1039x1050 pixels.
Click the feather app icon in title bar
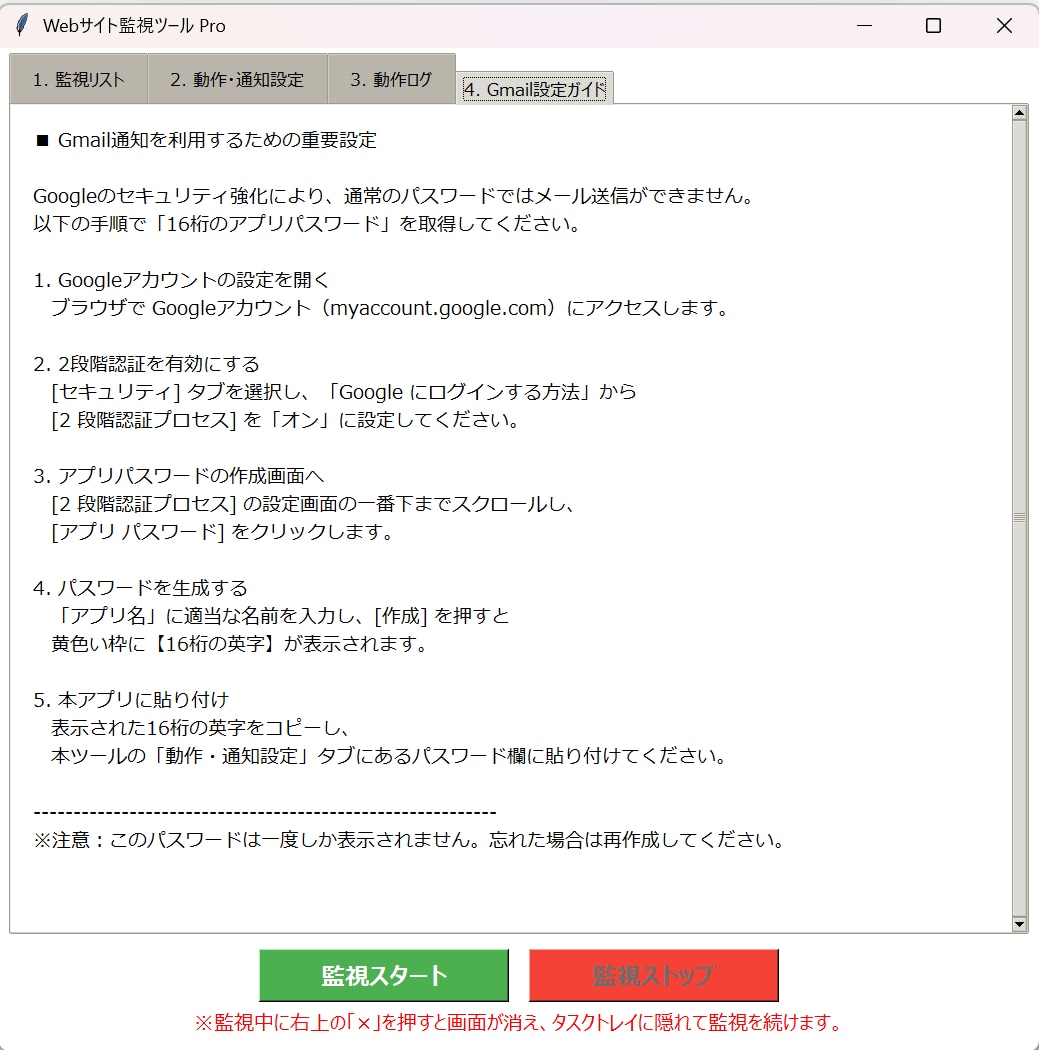coord(22,25)
